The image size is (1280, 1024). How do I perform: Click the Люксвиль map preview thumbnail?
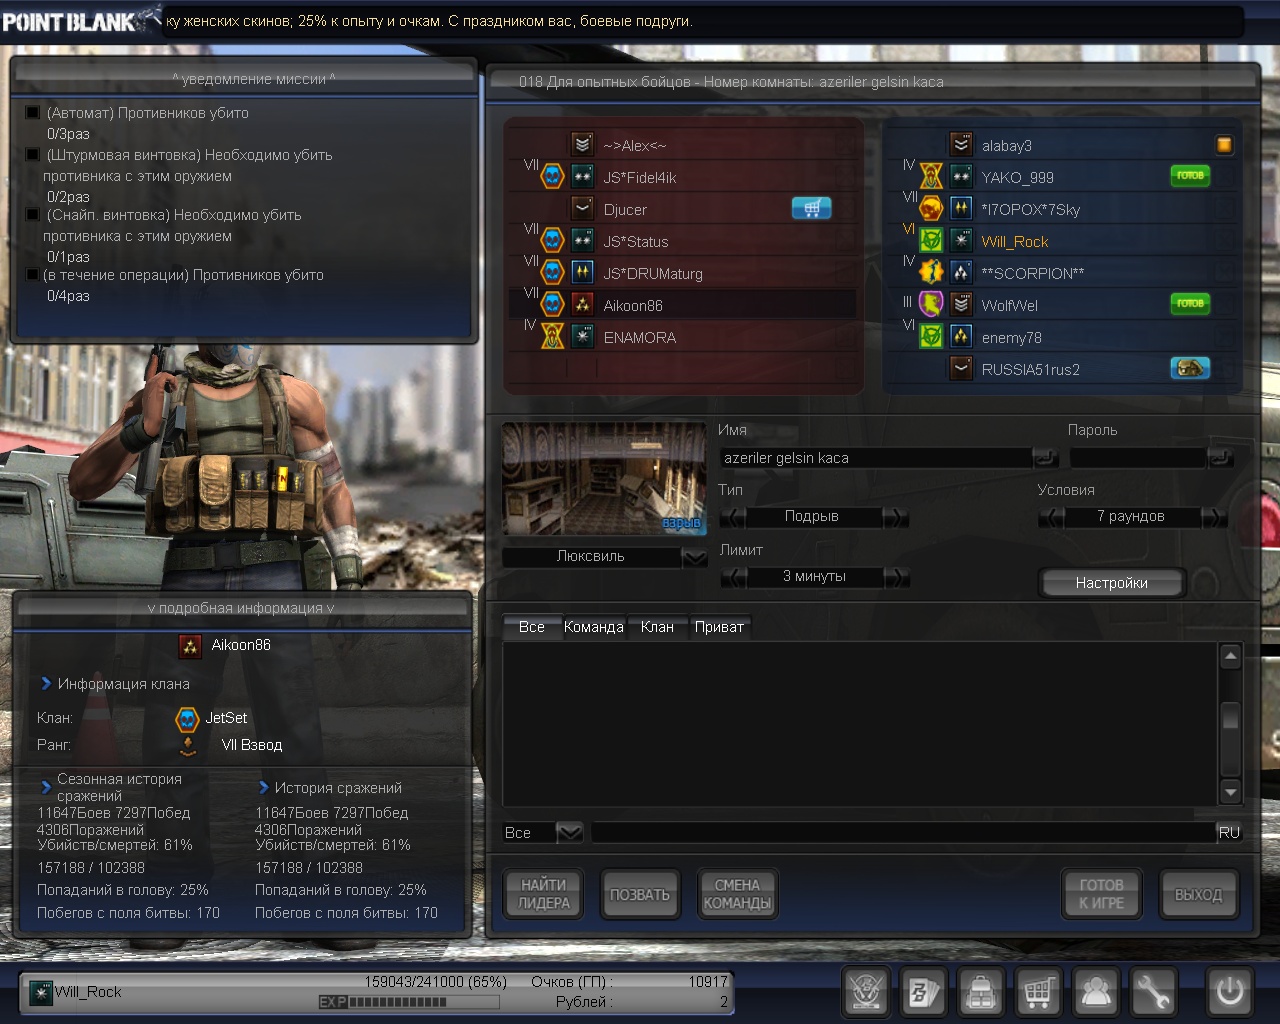pyautogui.click(x=604, y=478)
